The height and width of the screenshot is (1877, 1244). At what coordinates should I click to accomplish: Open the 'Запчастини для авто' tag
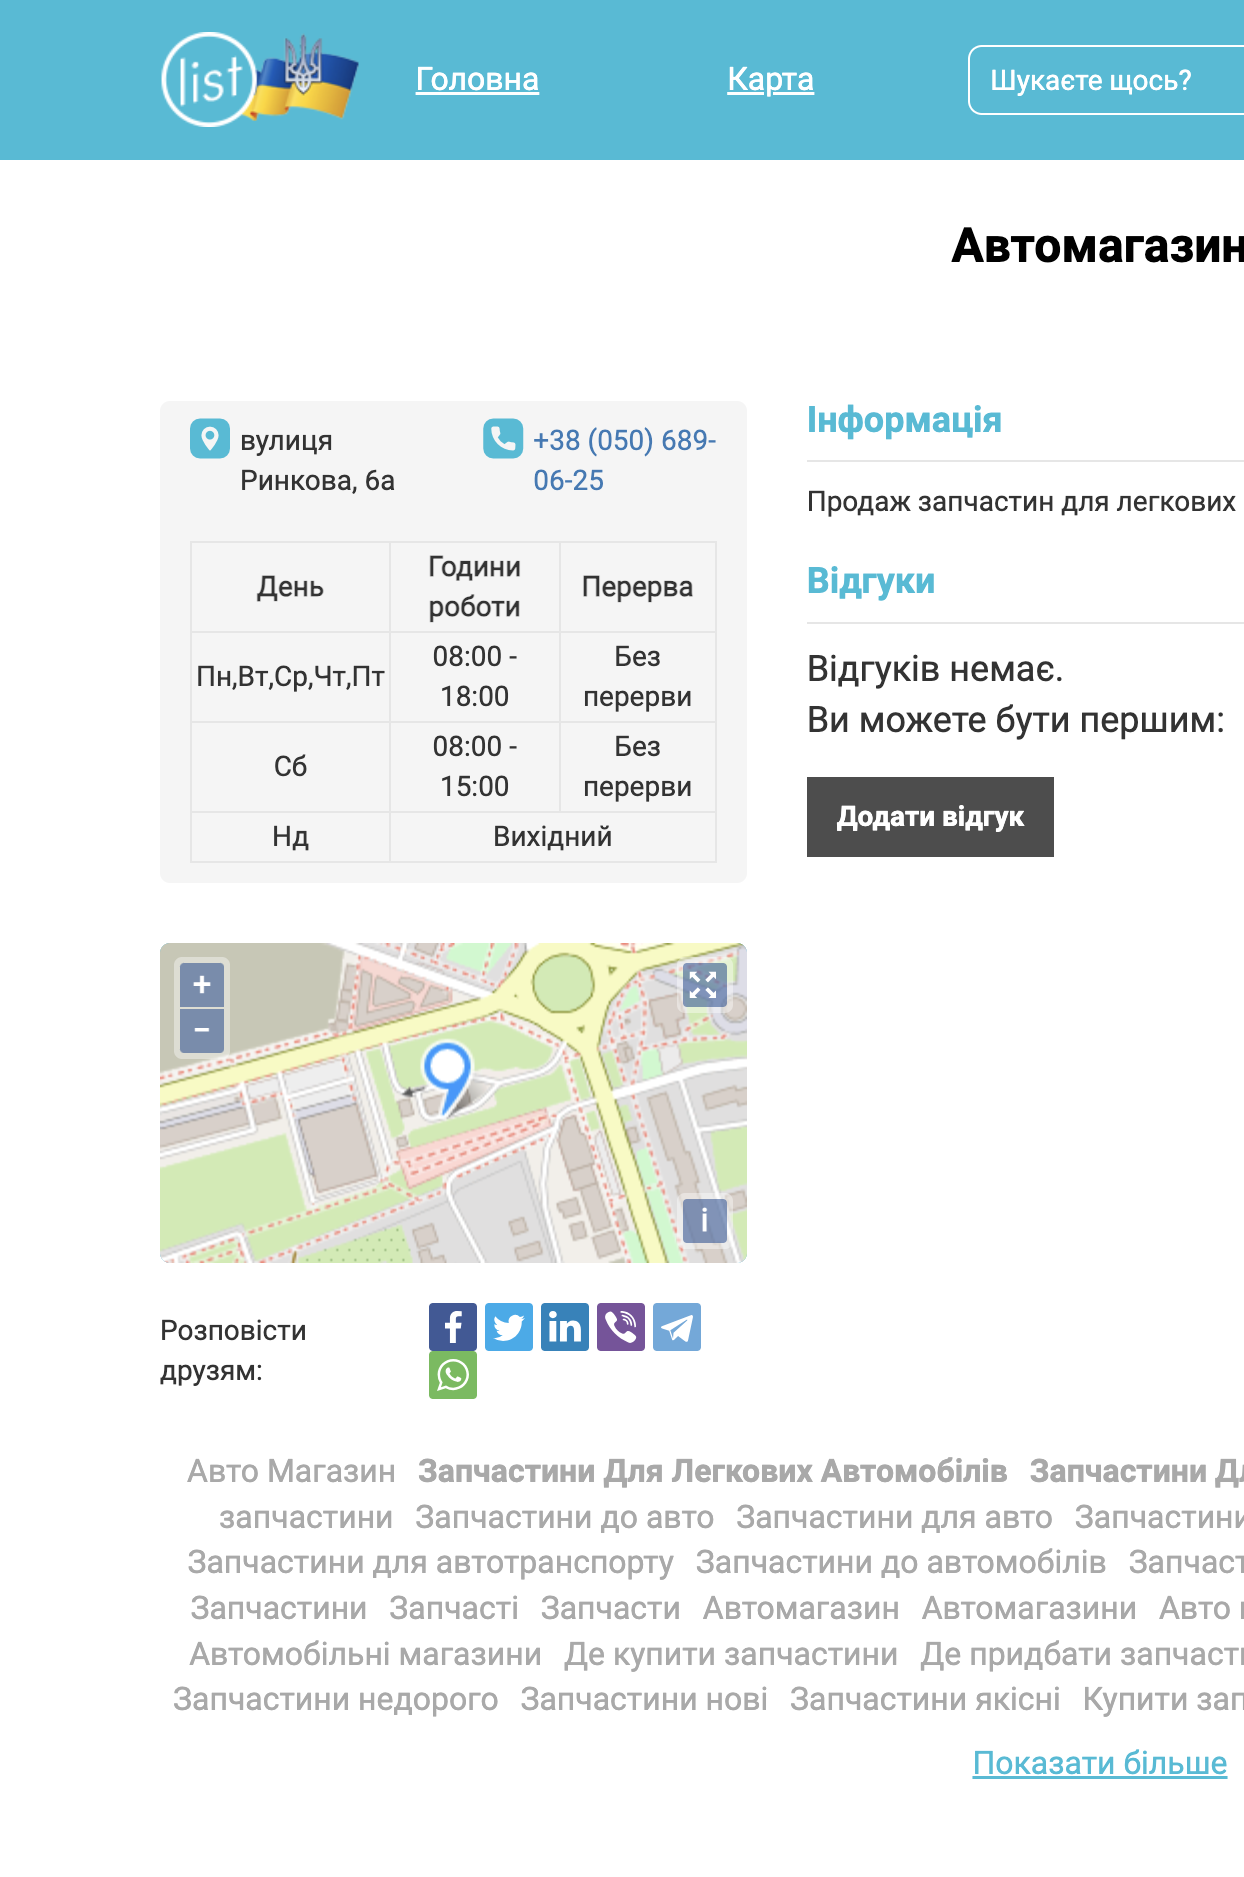pyautogui.click(x=894, y=1517)
